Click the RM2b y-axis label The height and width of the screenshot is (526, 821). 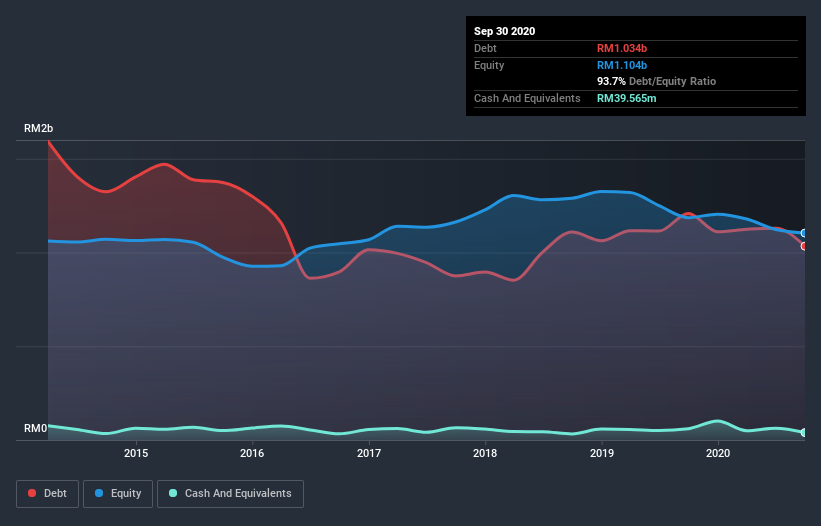pyautogui.click(x=38, y=128)
